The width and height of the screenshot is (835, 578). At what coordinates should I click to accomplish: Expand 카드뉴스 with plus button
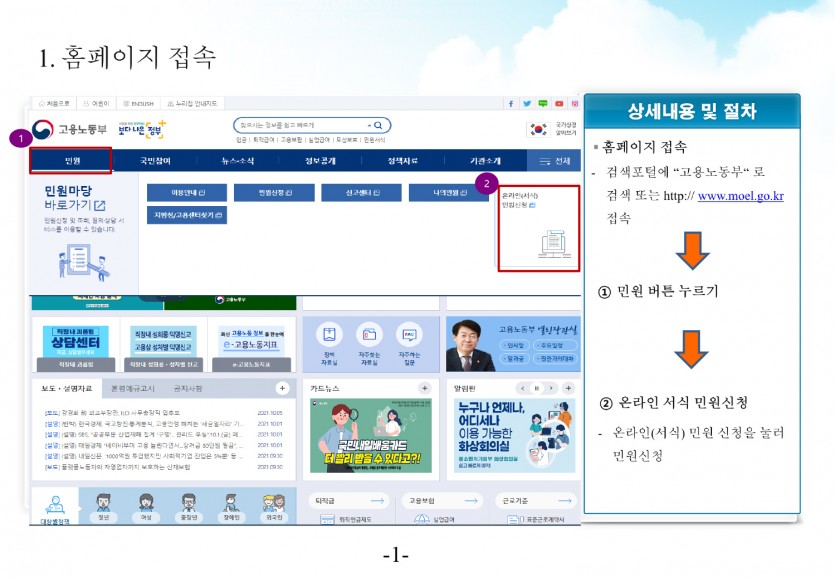424,388
